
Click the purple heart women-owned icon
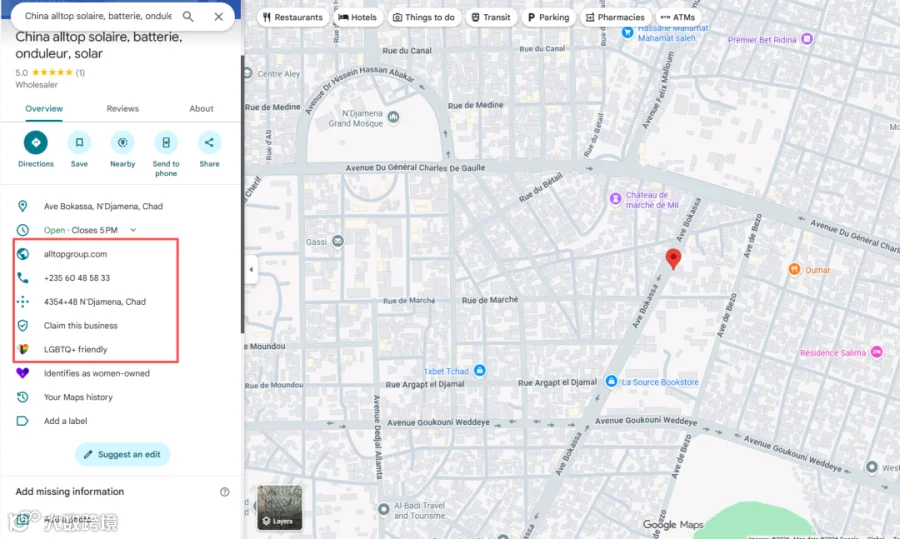[x=22, y=373]
